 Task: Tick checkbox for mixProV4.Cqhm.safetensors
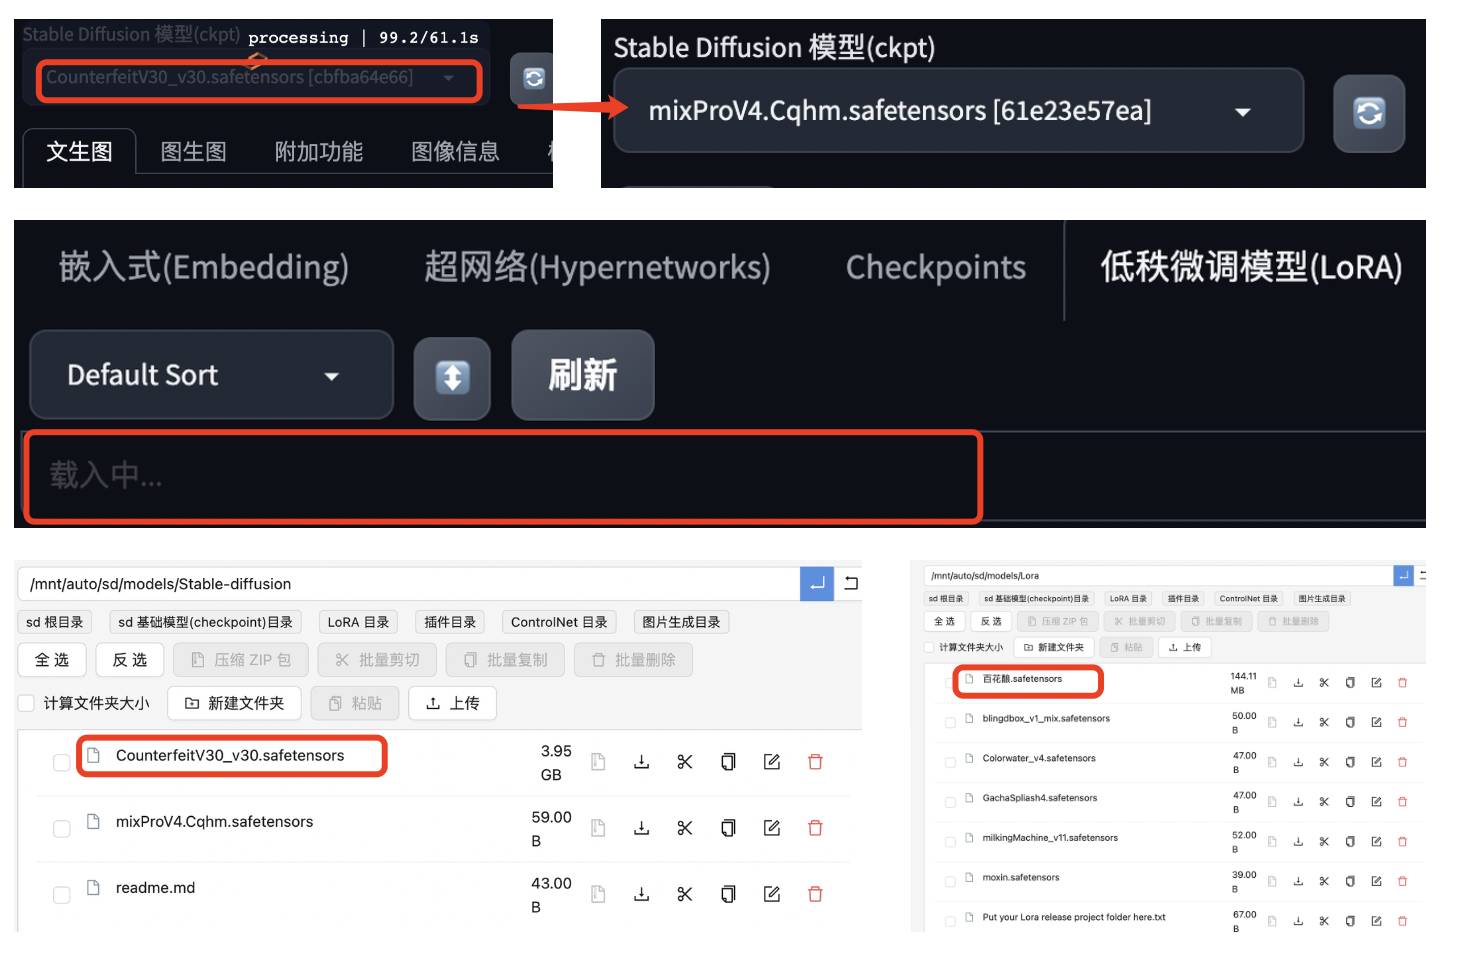[62, 829]
